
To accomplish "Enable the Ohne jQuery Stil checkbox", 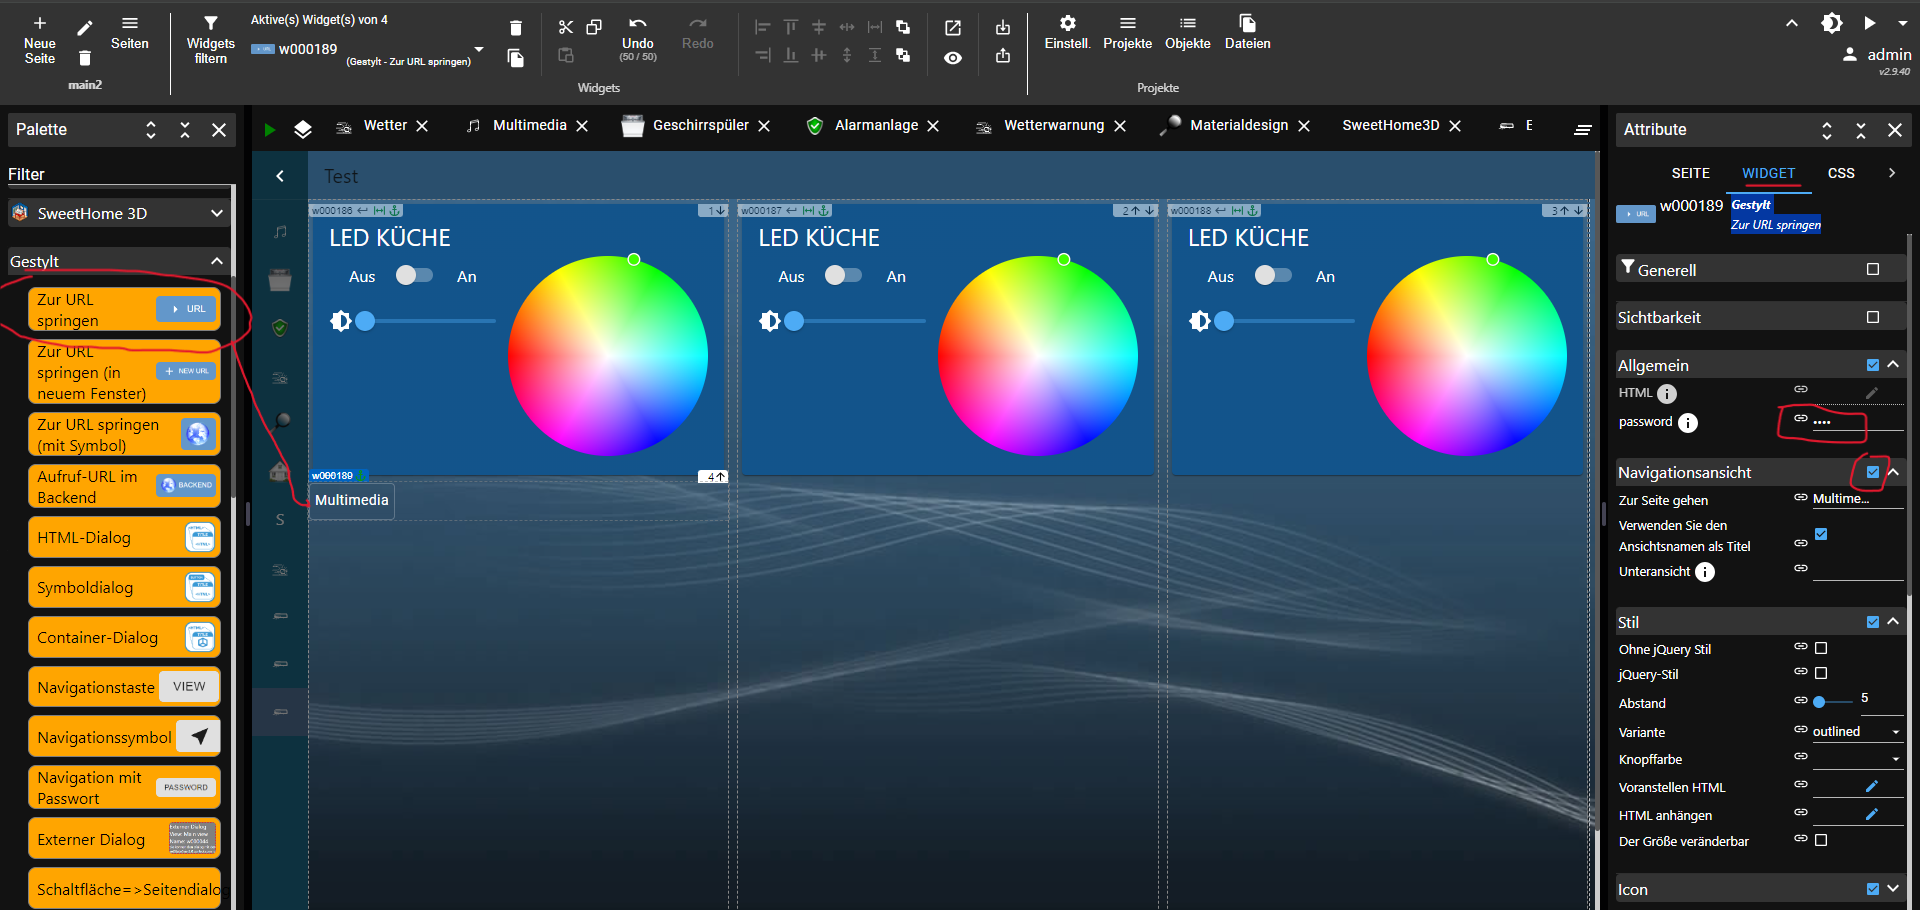I will tap(1821, 648).
